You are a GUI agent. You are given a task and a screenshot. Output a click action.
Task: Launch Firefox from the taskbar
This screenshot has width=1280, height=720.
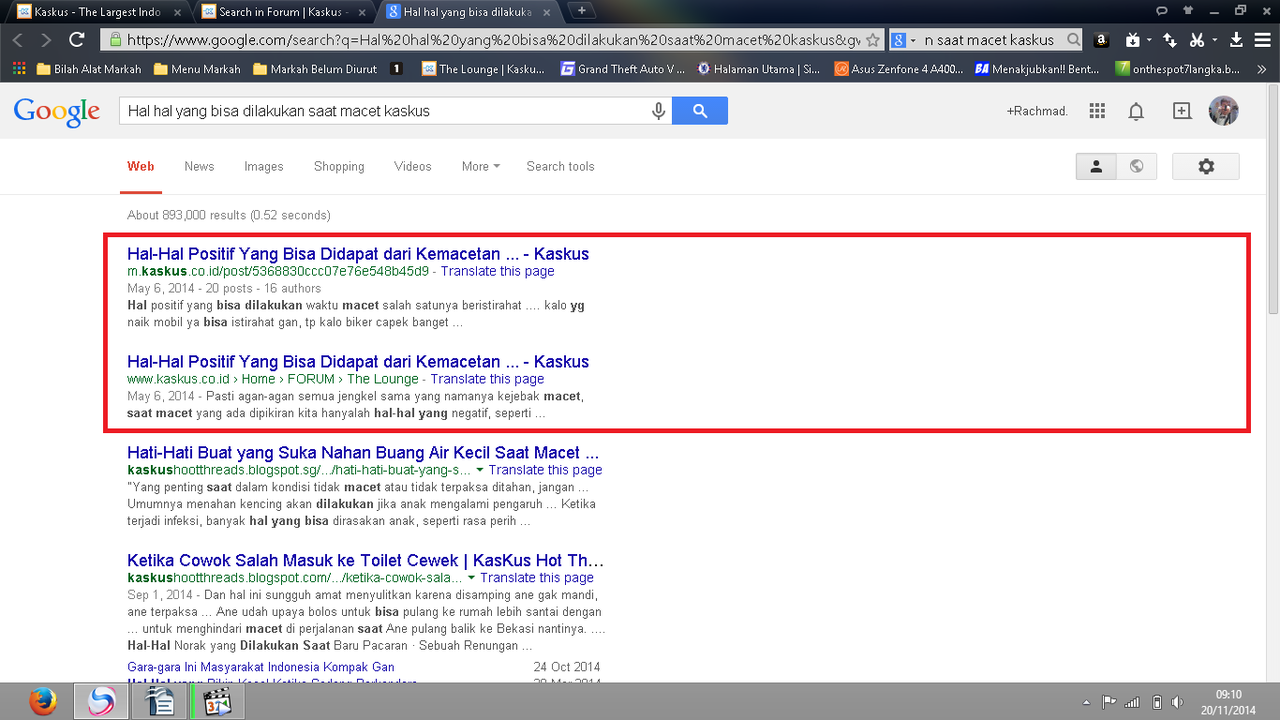(x=42, y=702)
